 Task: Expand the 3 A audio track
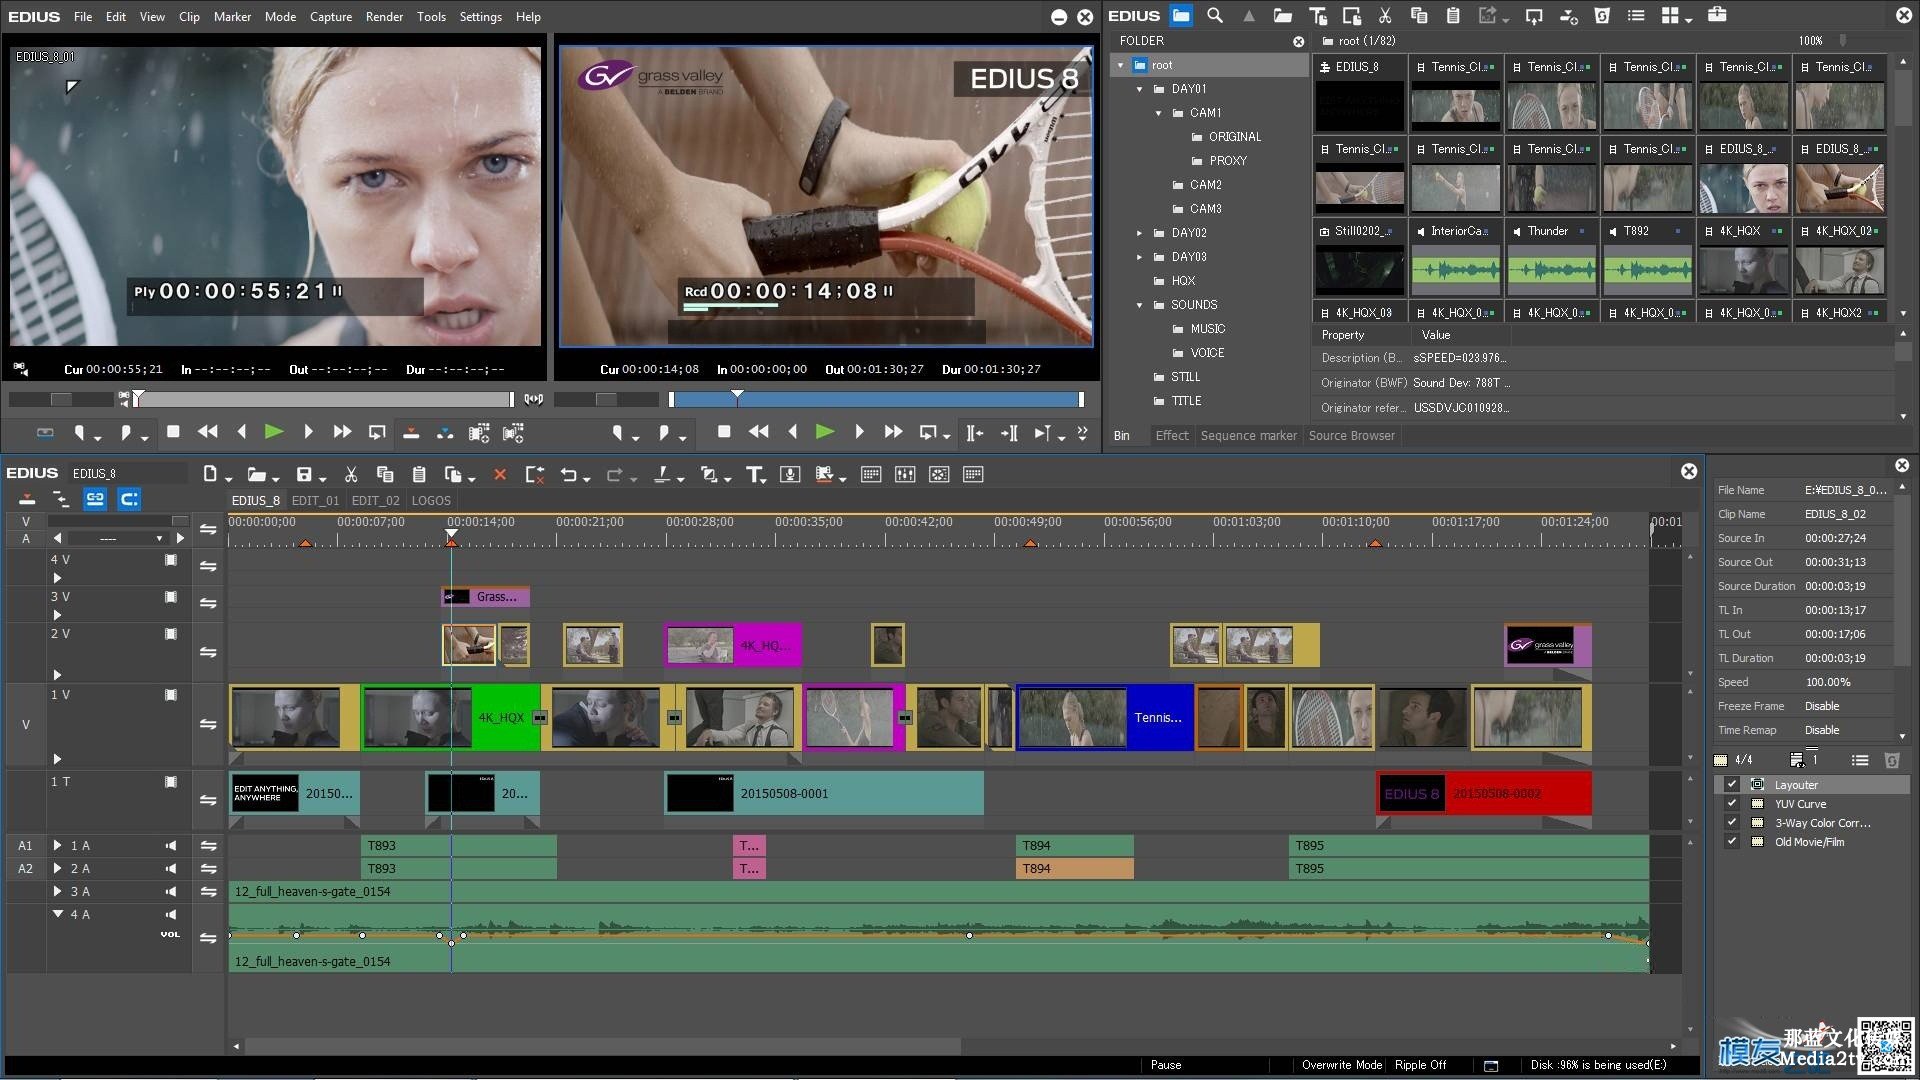[x=57, y=892]
